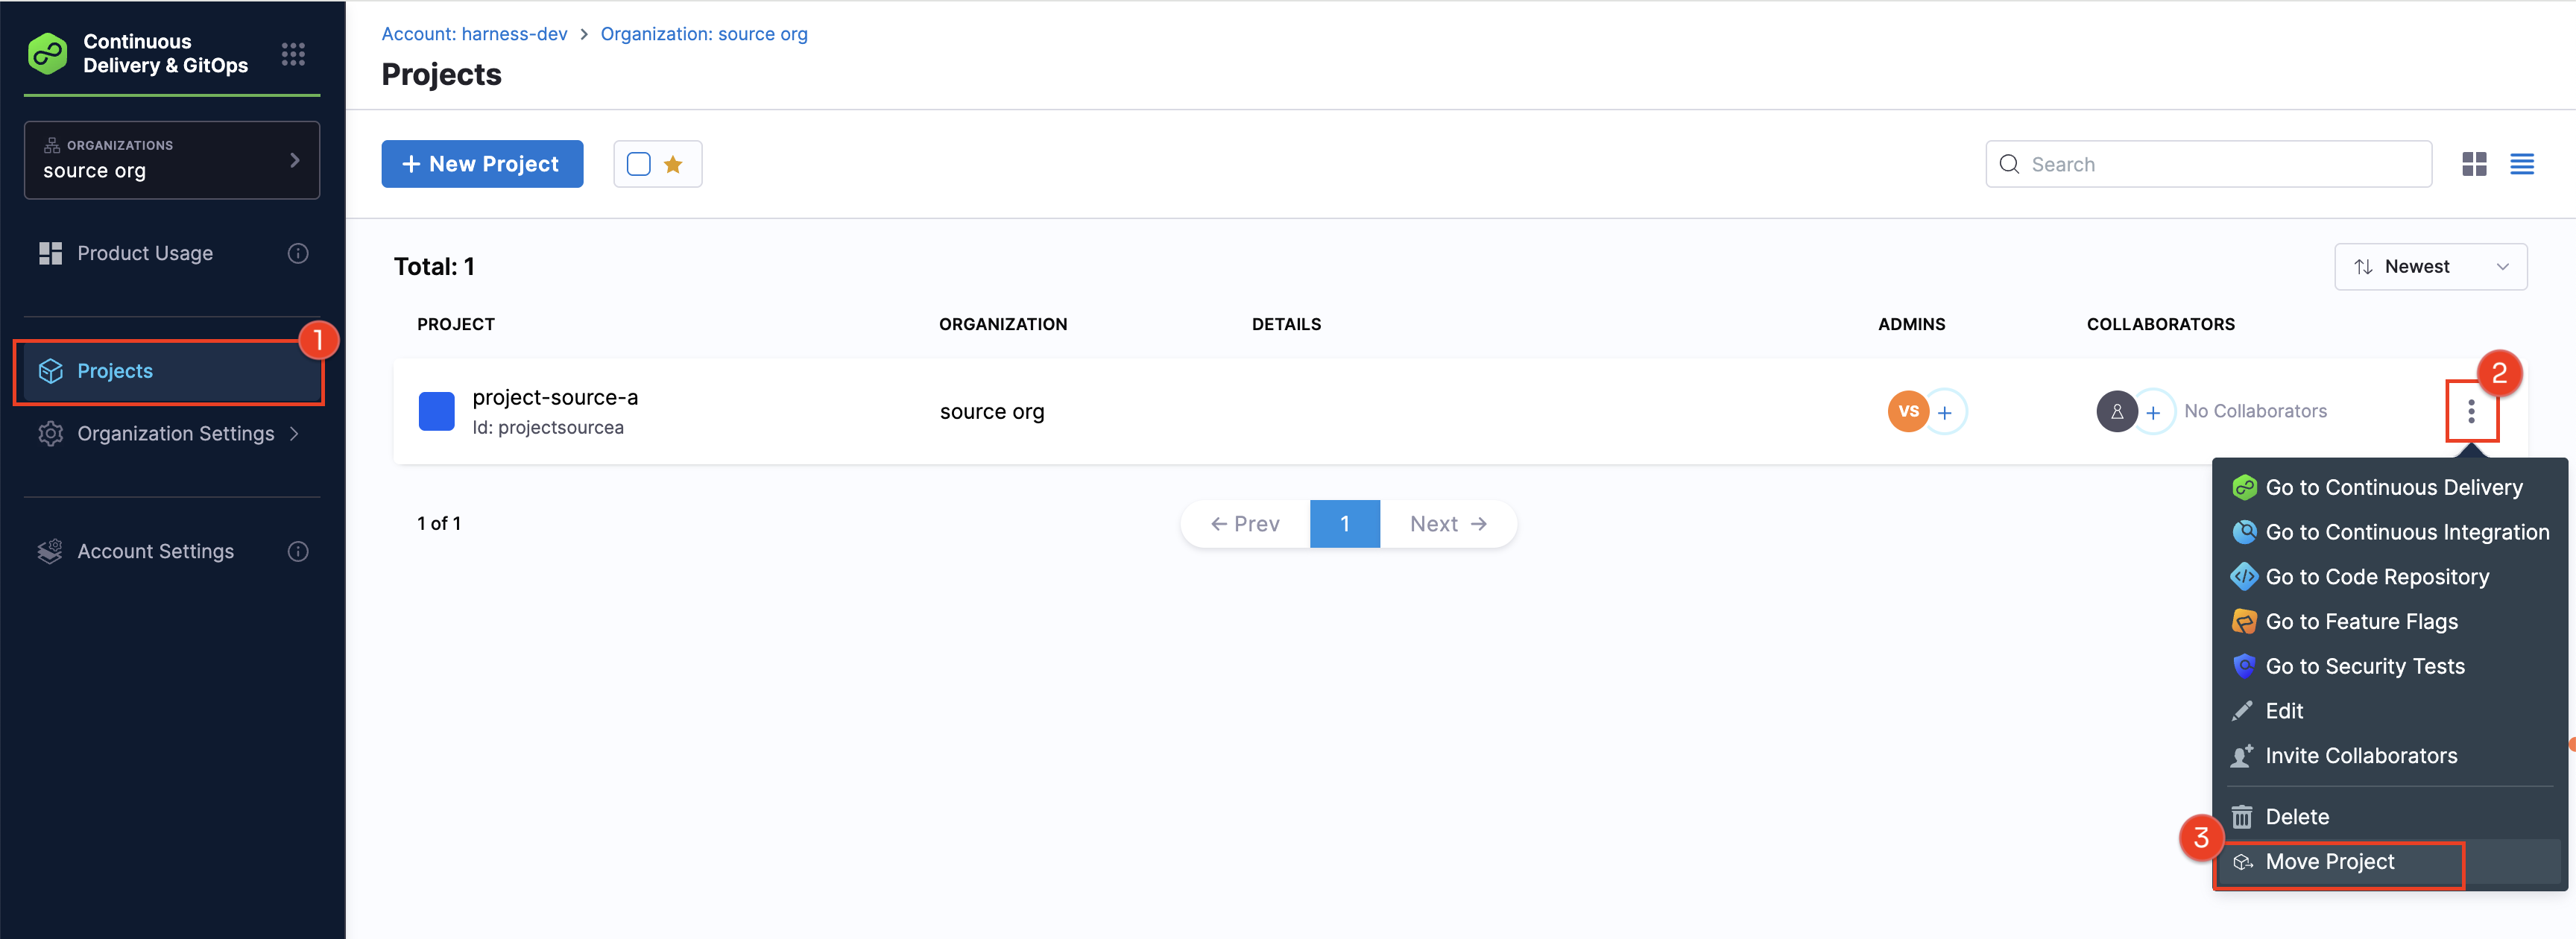
Task: Open the project three-dot options menu
Action: click(x=2470, y=411)
